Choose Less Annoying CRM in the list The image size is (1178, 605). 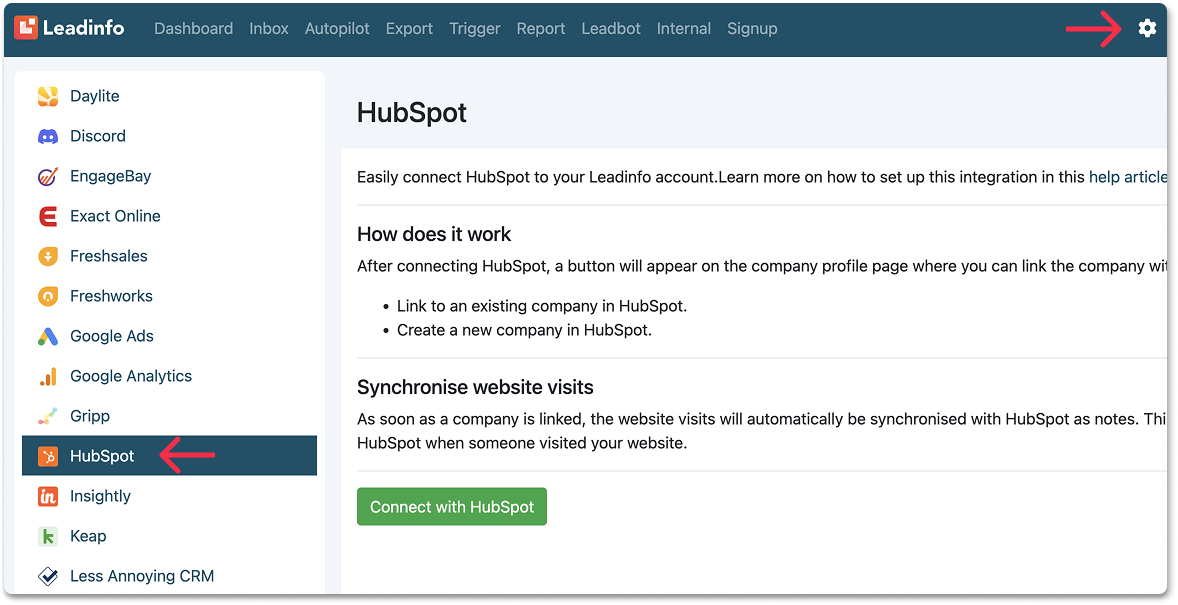tap(142, 576)
